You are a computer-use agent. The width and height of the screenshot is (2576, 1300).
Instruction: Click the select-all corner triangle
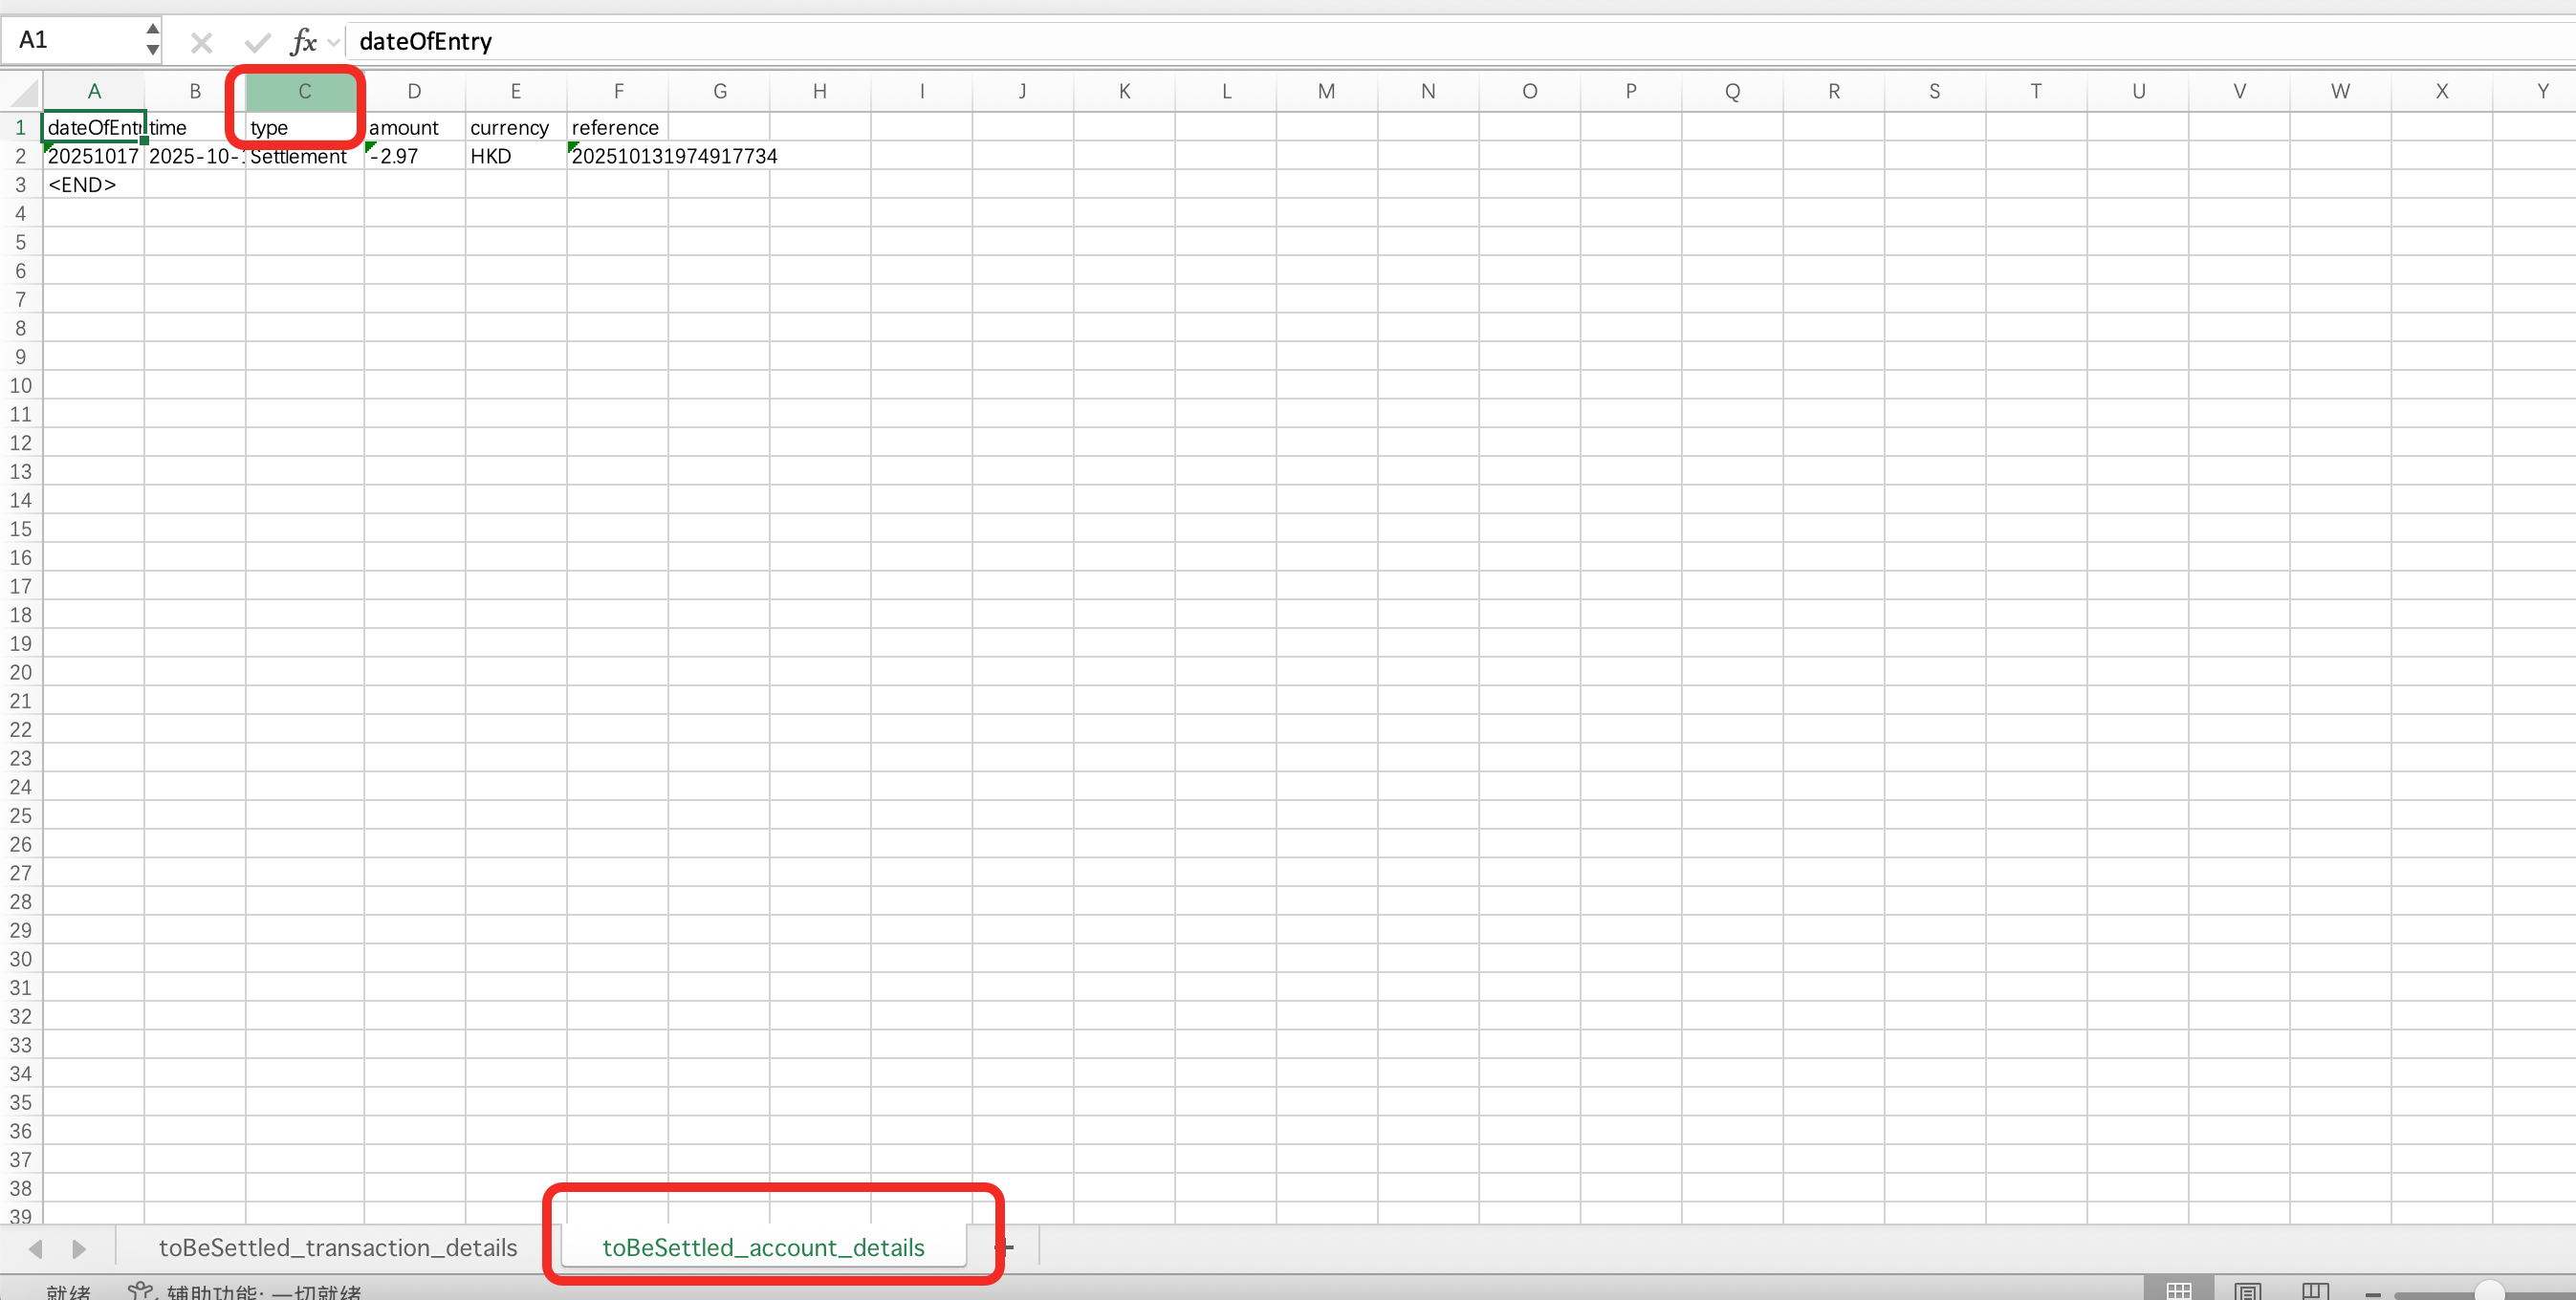23,92
